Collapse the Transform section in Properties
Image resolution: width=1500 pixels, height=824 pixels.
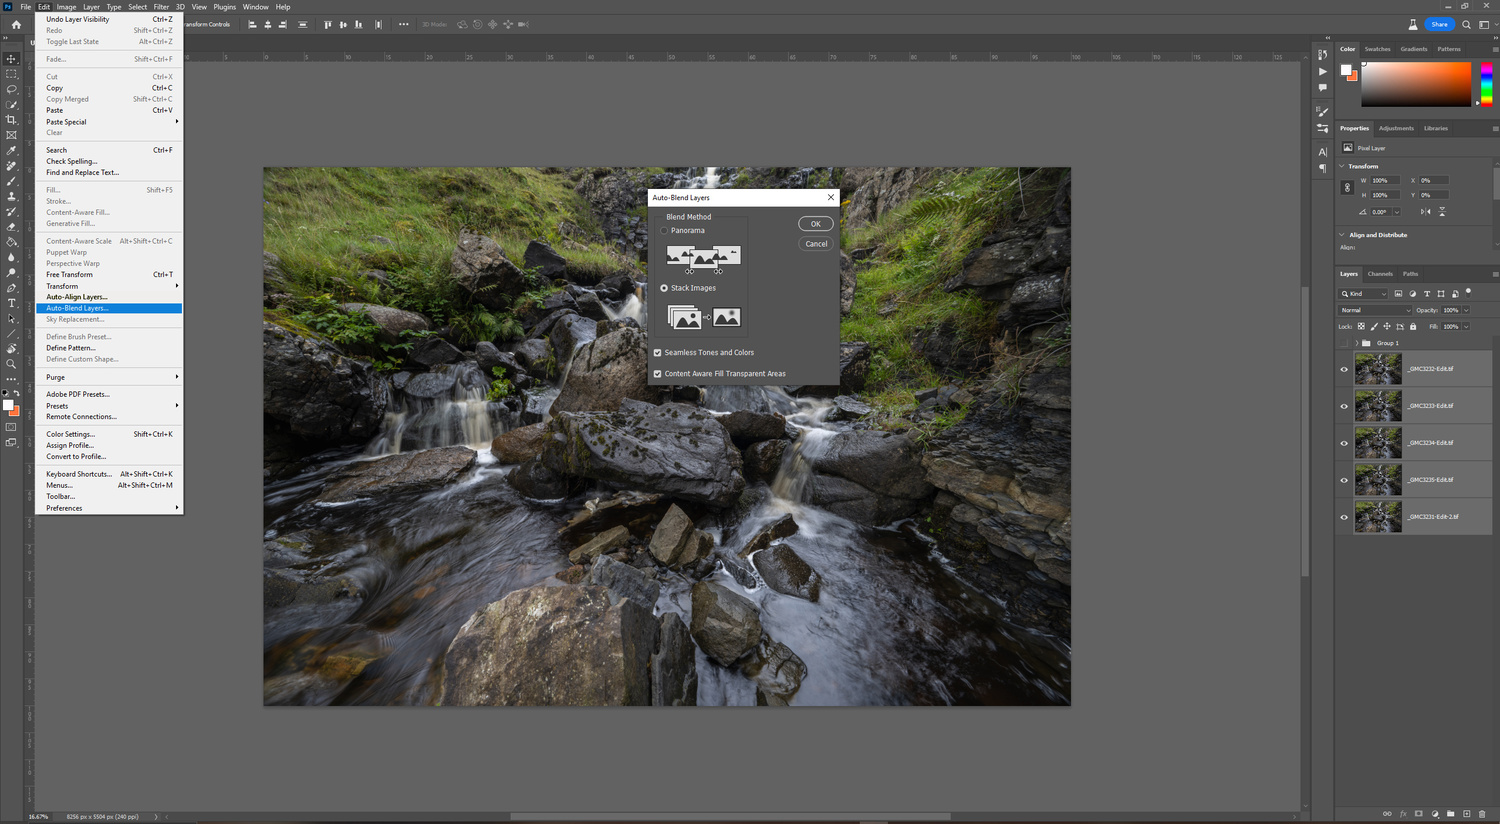coord(1342,166)
